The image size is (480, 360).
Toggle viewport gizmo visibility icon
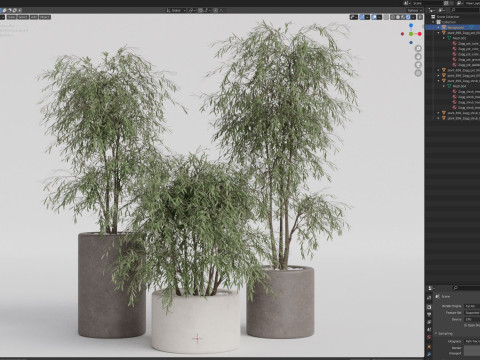point(362,17)
